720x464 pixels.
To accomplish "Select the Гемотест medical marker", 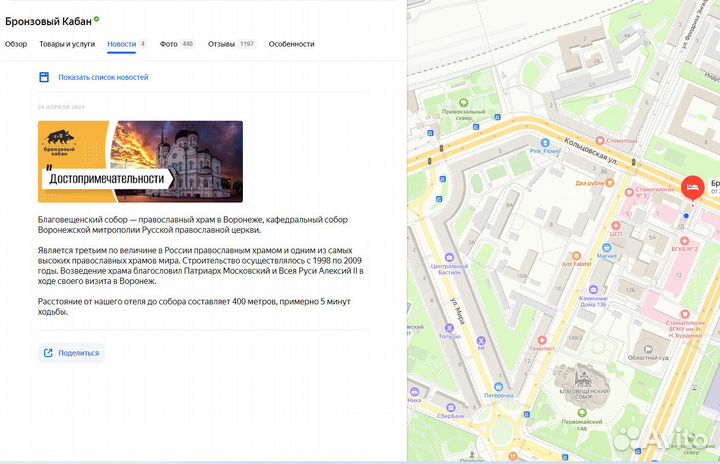I will click(x=542, y=340).
